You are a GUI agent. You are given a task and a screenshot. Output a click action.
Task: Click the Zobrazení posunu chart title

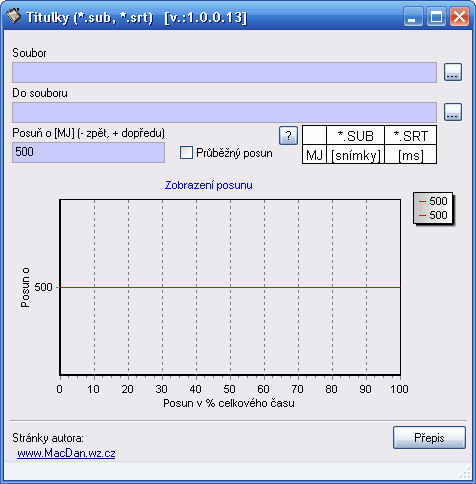[x=209, y=185]
